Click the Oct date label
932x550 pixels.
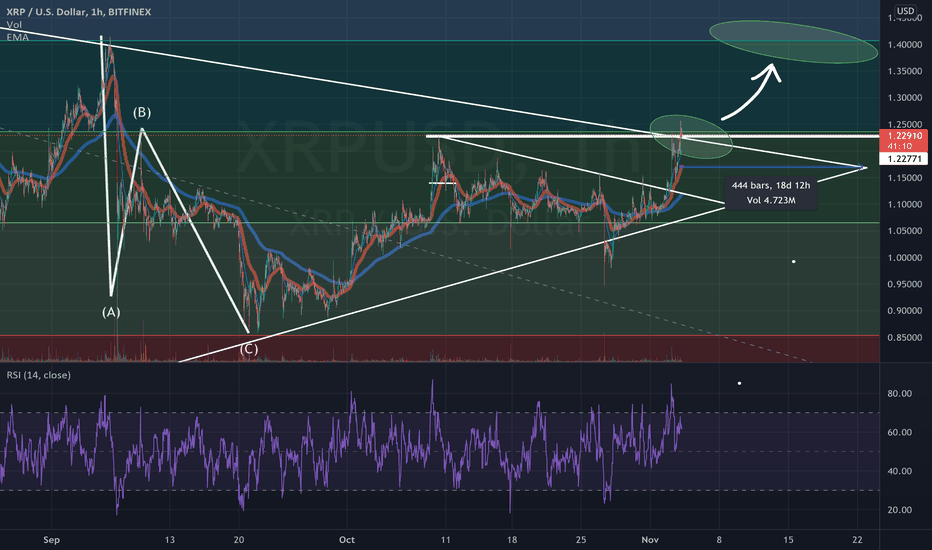(347, 540)
